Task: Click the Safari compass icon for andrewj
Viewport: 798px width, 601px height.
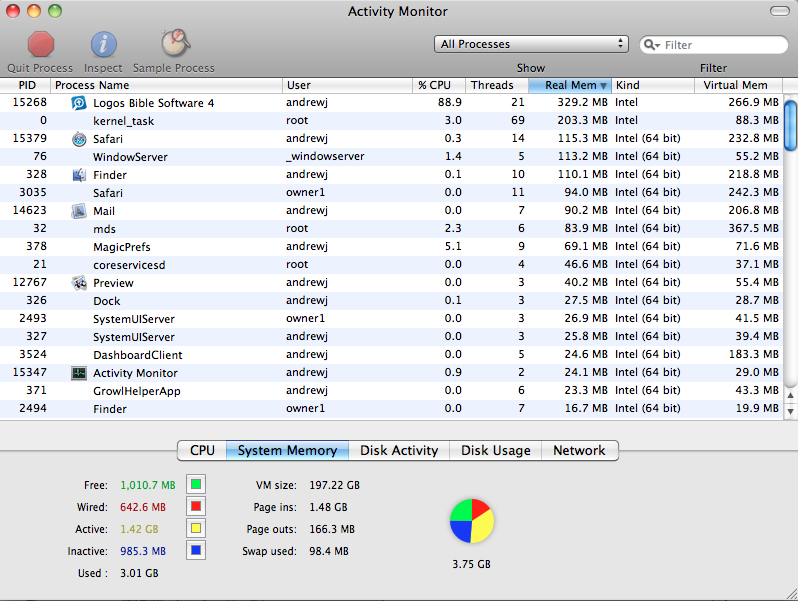Action: pyautogui.click(x=79, y=139)
